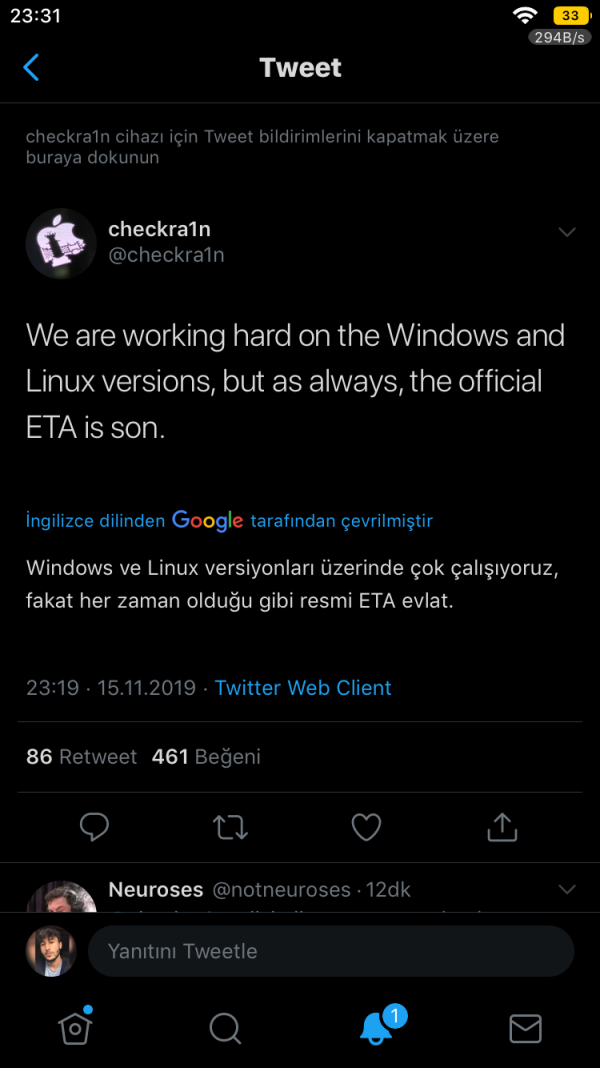
Task: Open direct messages via envelope icon
Action: (x=525, y=1028)
